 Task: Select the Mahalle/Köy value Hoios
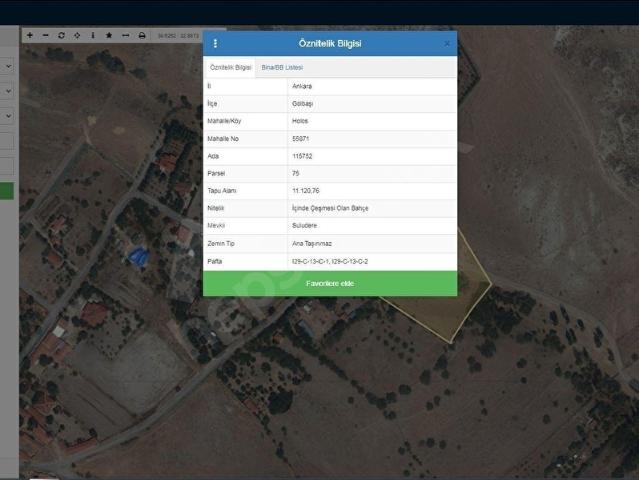coord(300,121)
